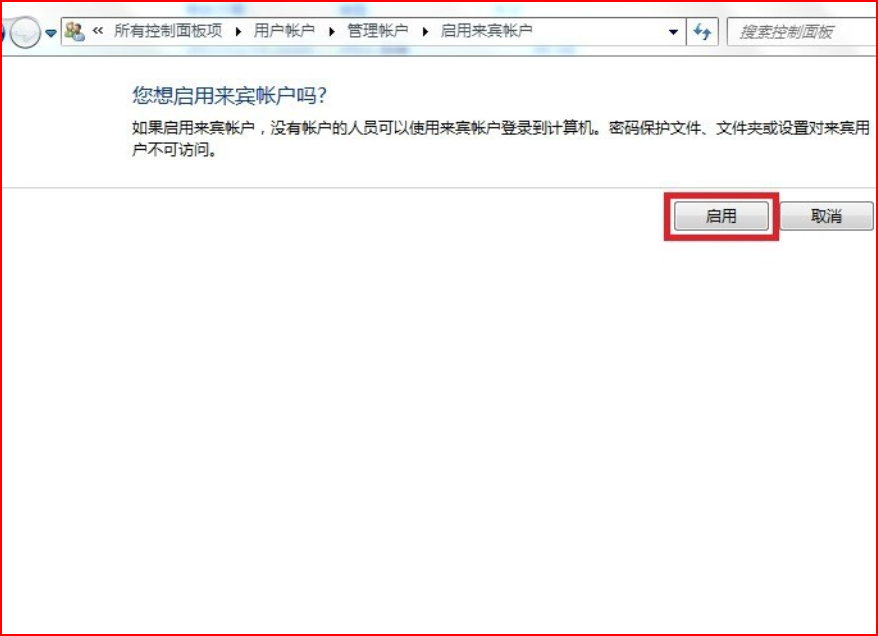The width and height of the screenshot is (878, 636).
Task: Click the Forward navigation arrow button
Action: tap(25, 33)
